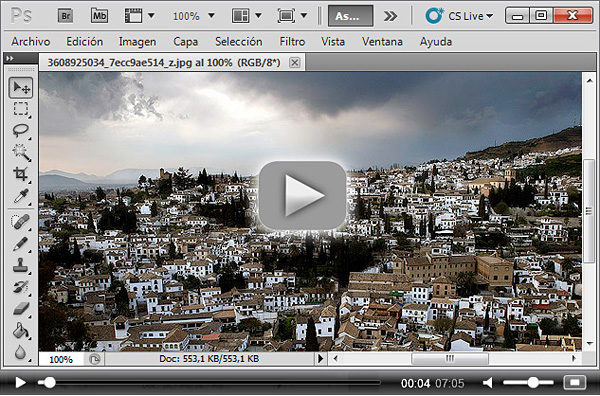Image resolution: width=600 pixels, height=396 pixels.
Task: Select the Eyedropper tool
Action: click(21, 196)
